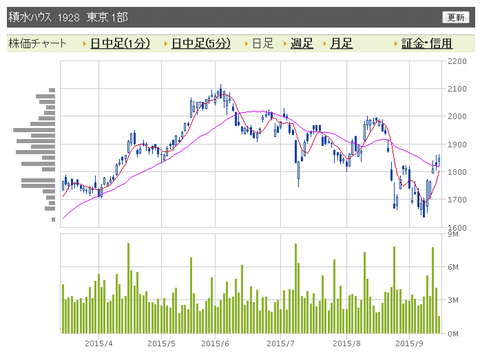Click the 1900 price axis label
This screenshot has width=480, height=360.
point(457,145)
